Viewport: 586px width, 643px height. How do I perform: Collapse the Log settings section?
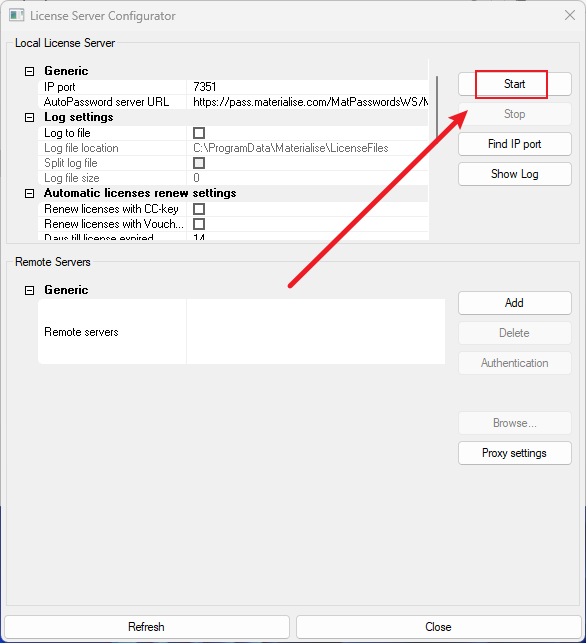tap(30, 118)
